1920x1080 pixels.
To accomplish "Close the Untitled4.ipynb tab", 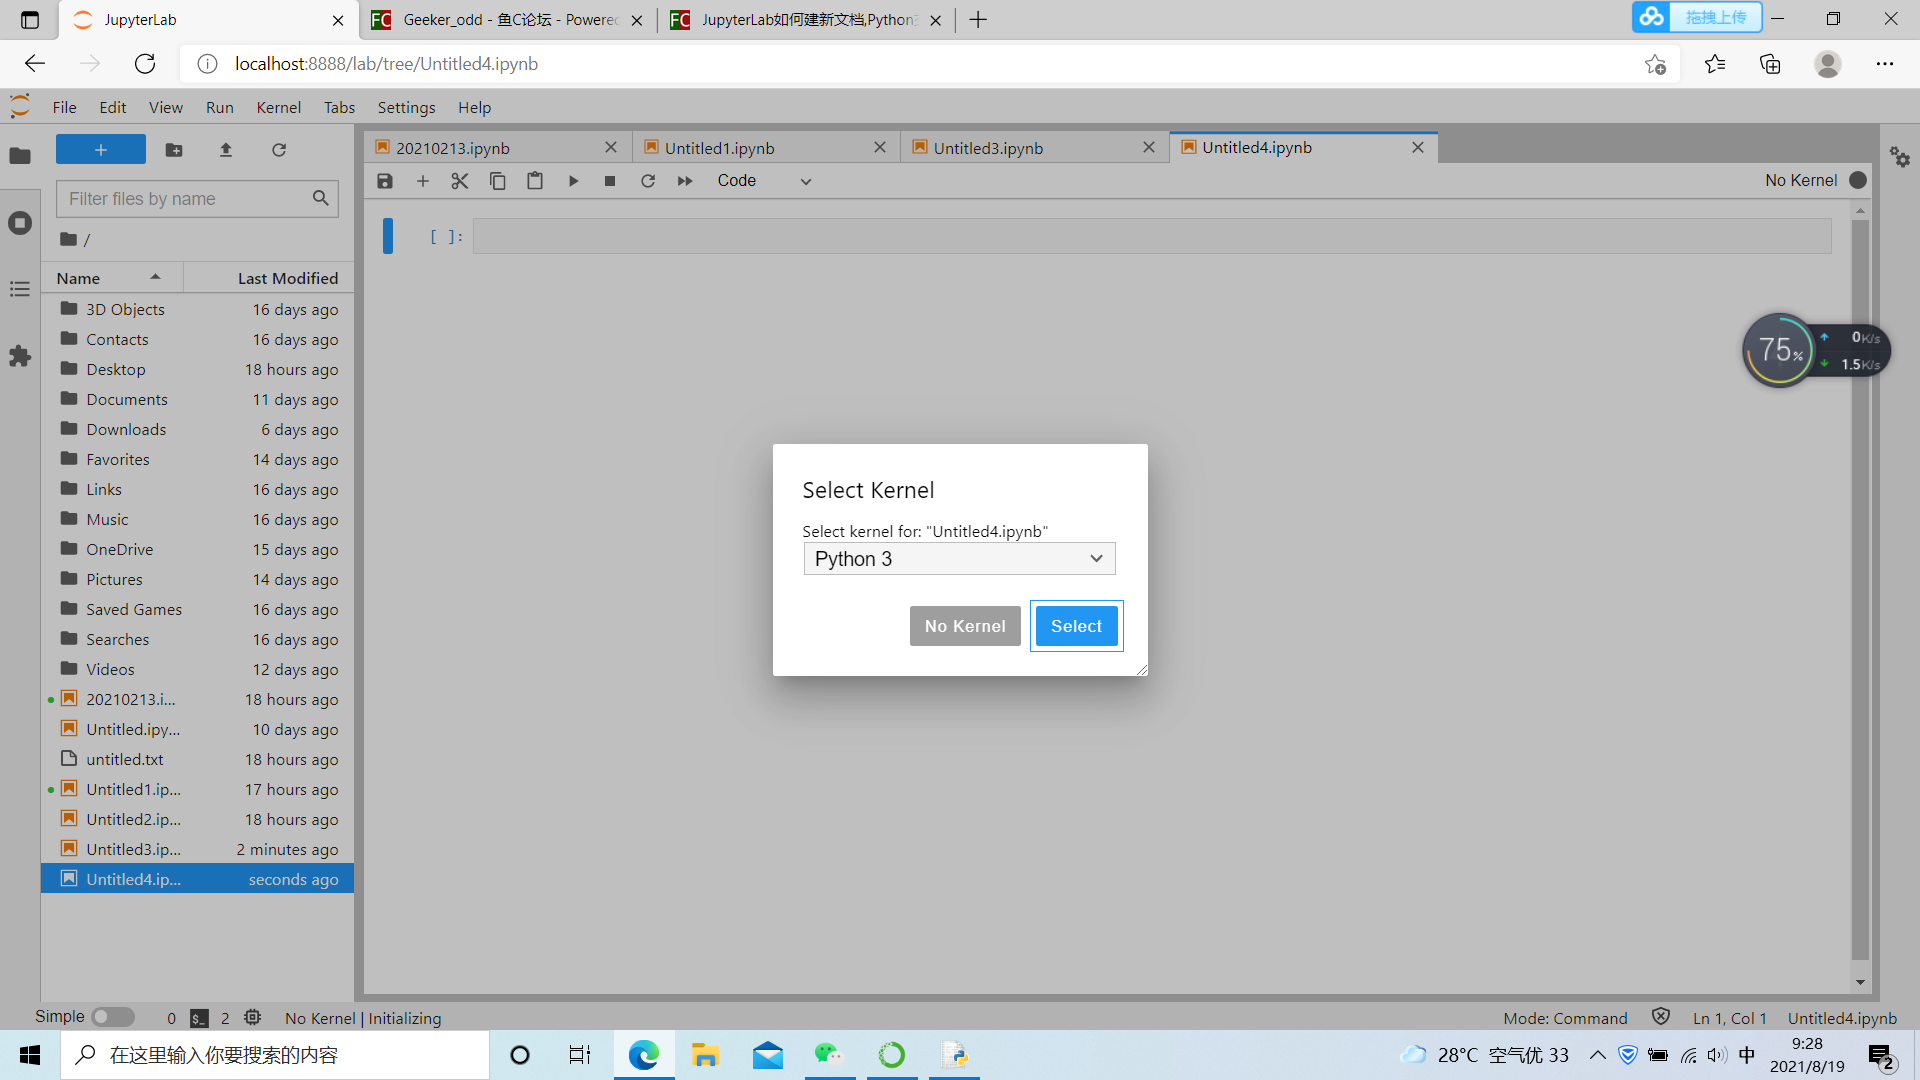I will [1418, 148].
